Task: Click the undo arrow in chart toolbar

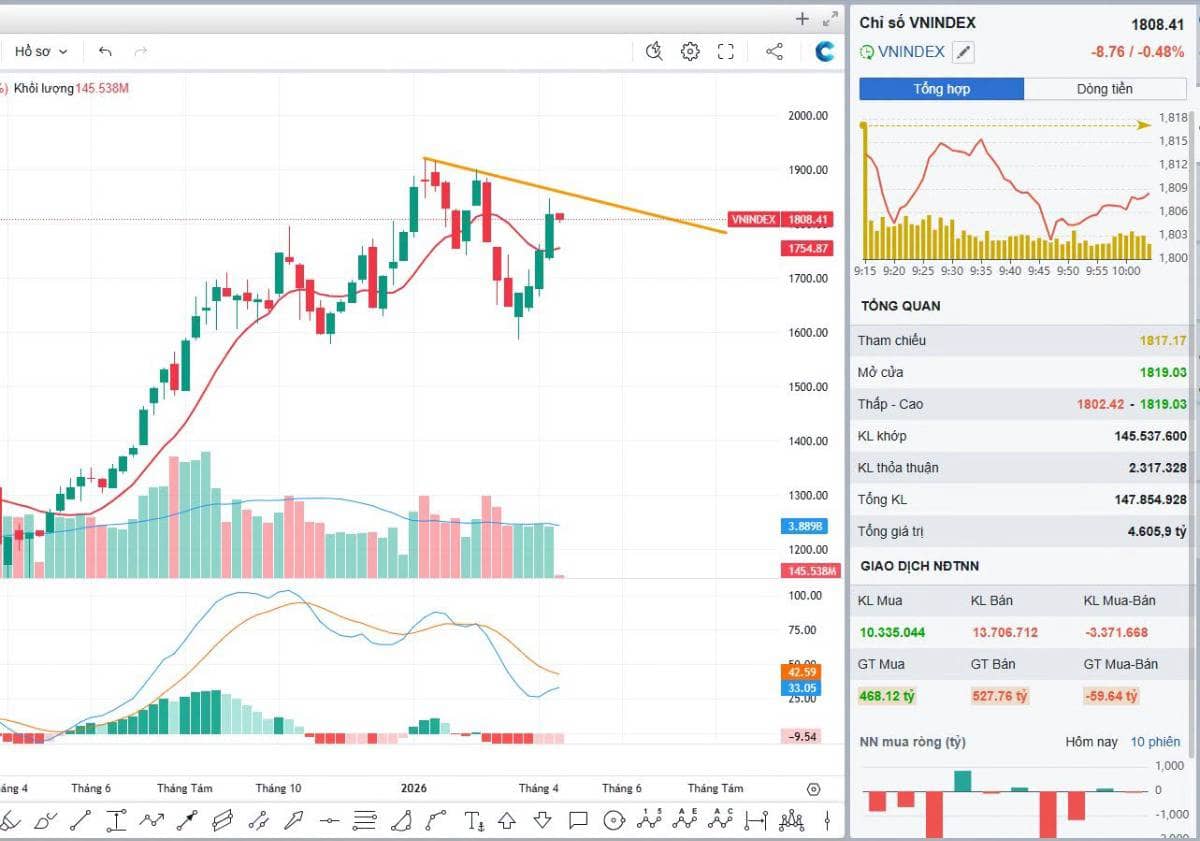Action: point(105,51)
